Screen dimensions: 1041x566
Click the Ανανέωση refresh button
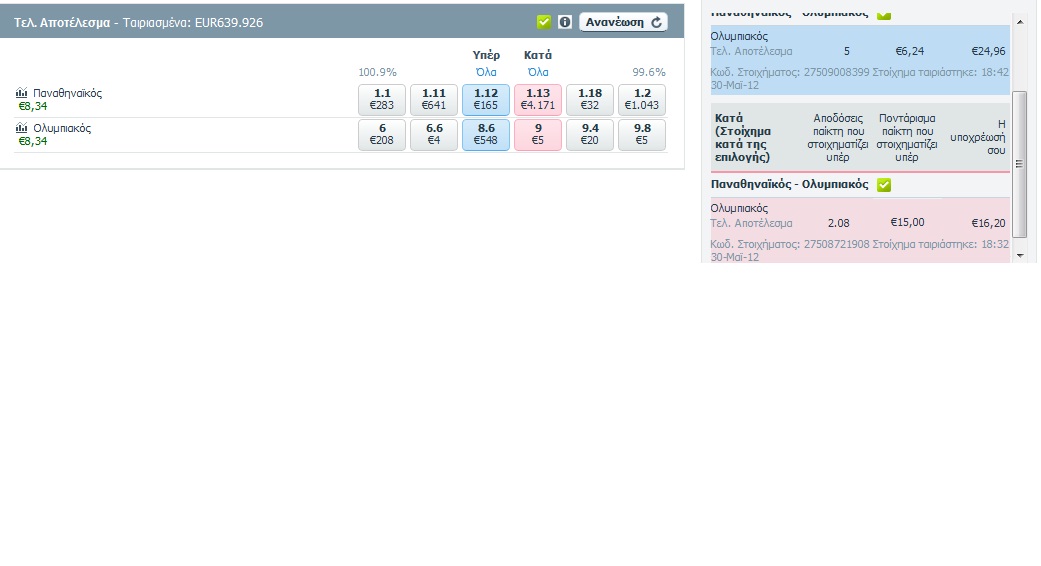tap(623, 22)
